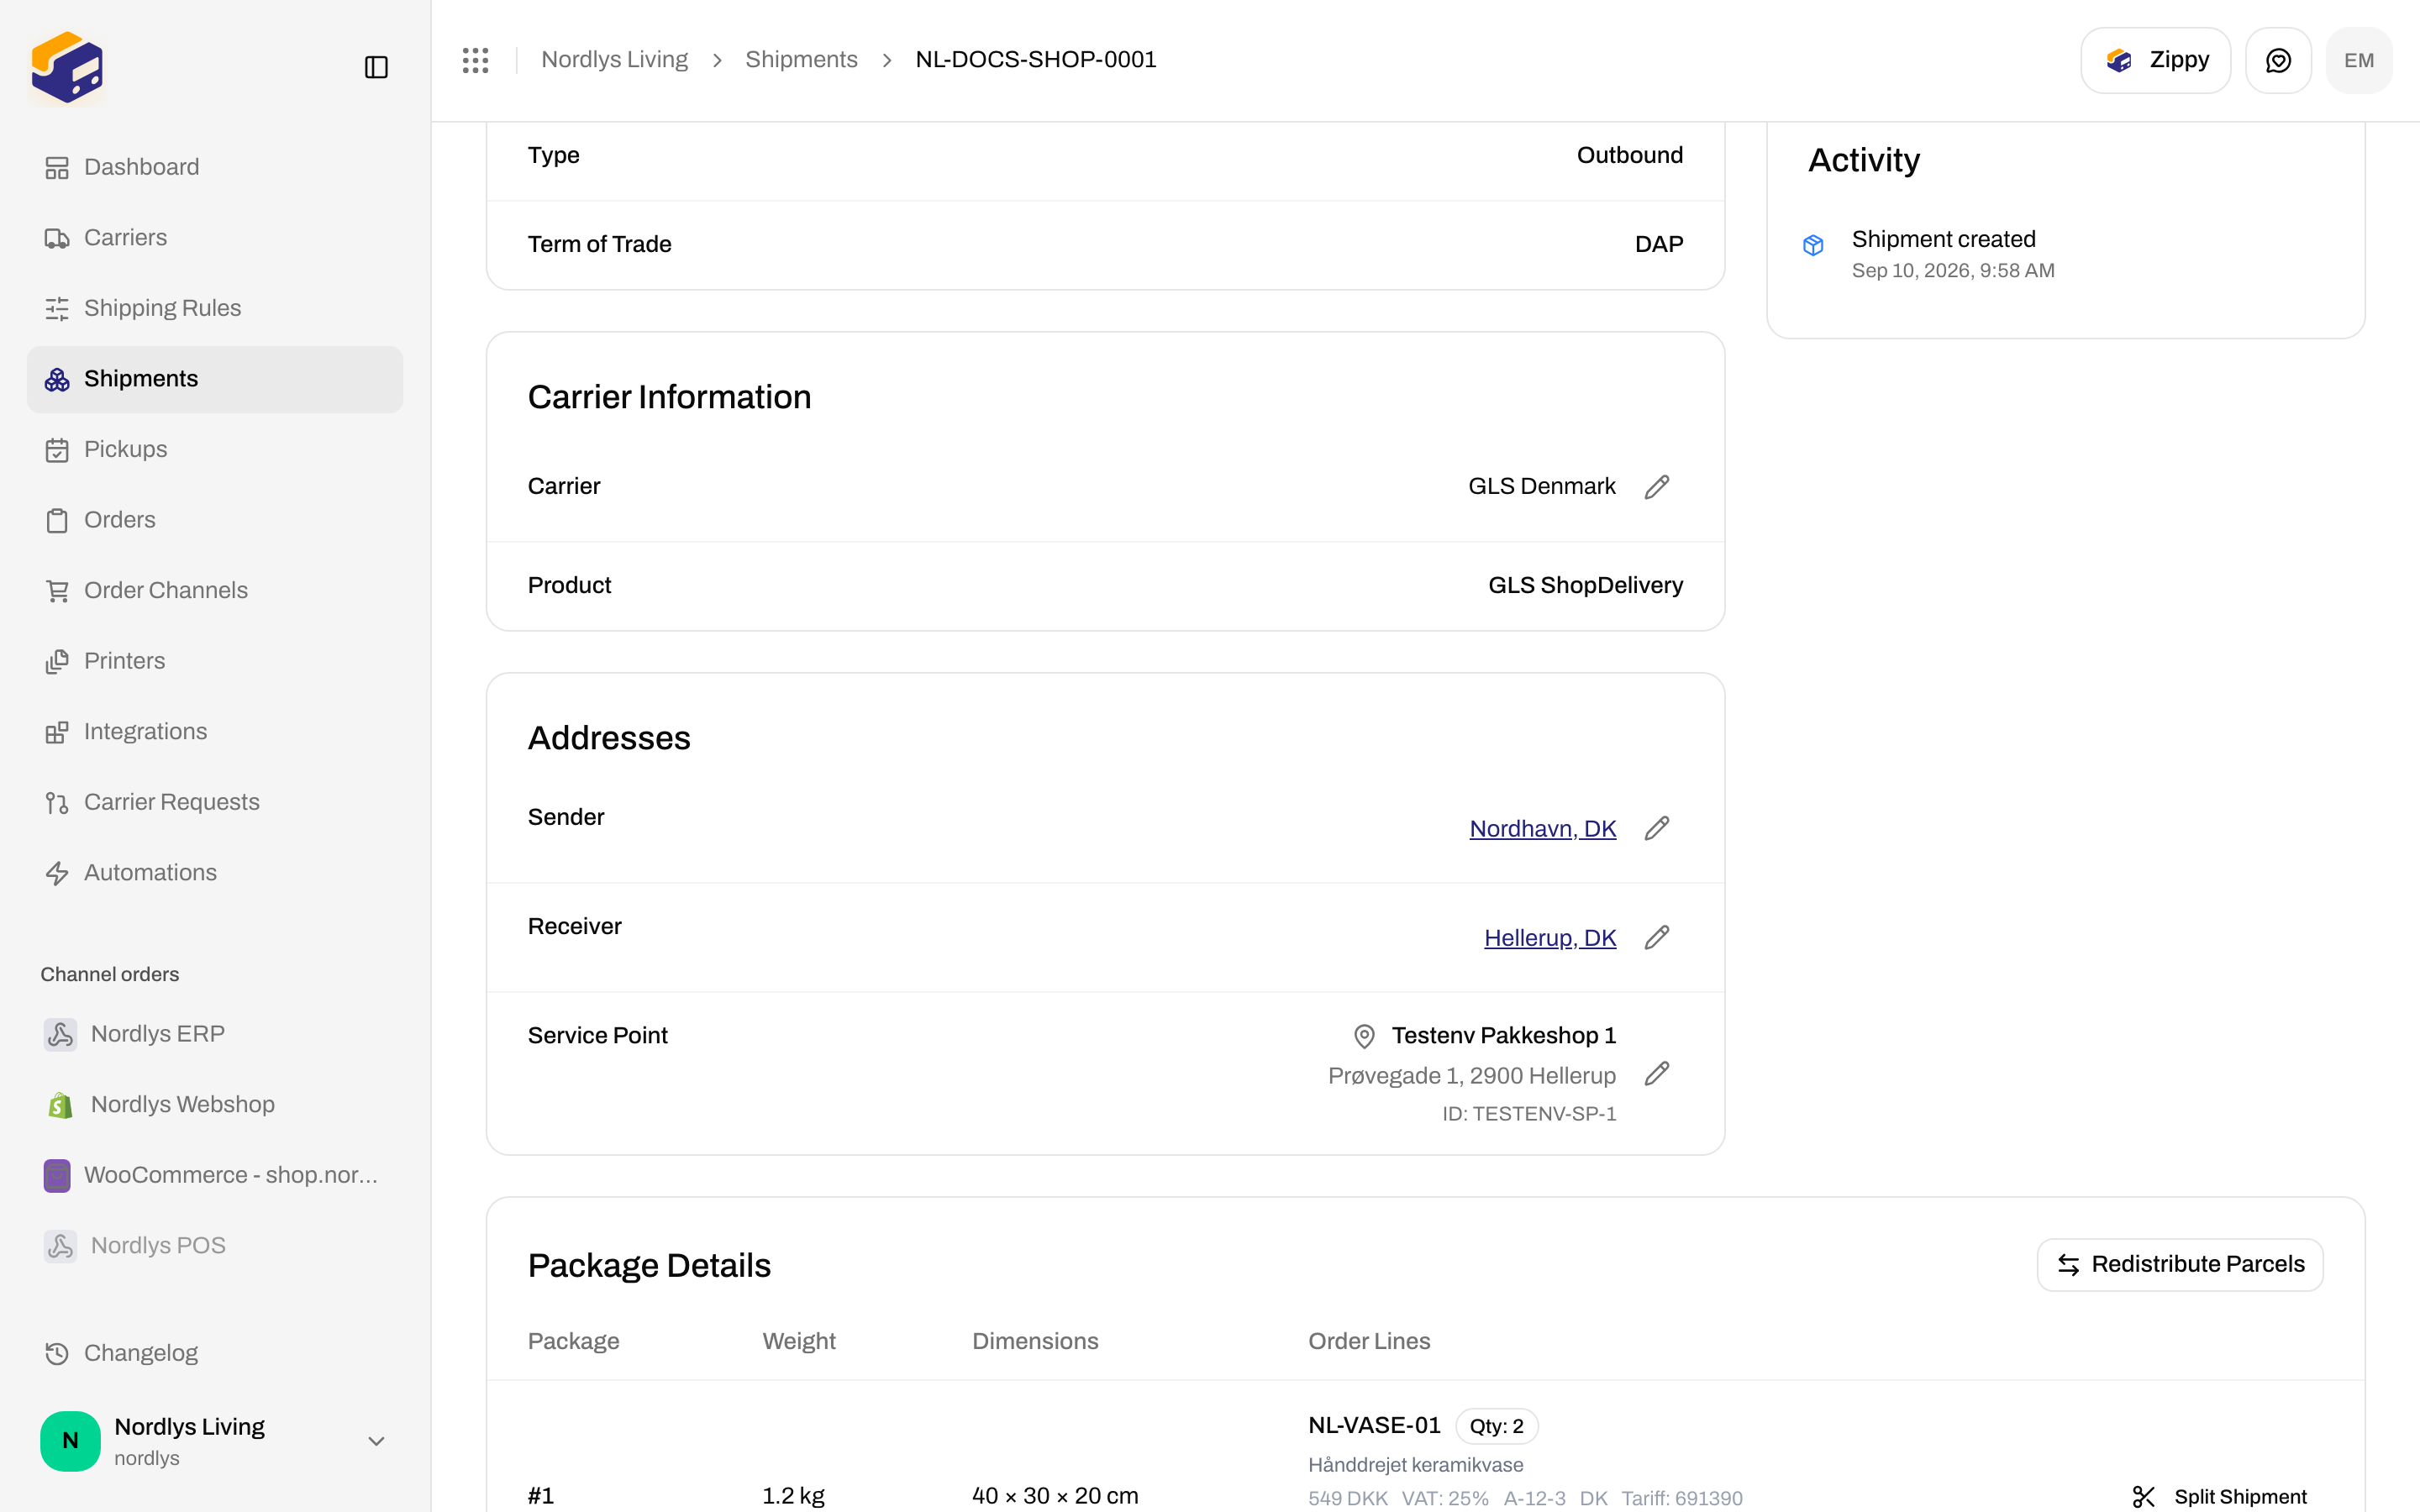Click the Outbound type value

coord(1630,155)
